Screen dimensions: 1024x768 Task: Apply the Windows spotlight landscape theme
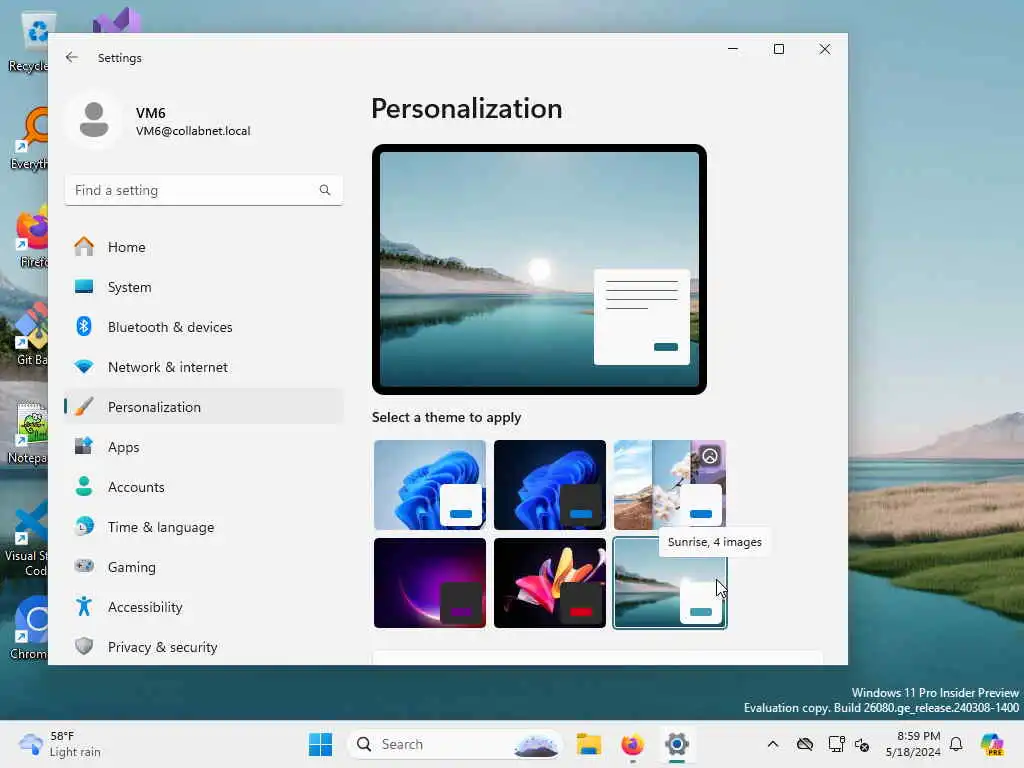(670, 485)
